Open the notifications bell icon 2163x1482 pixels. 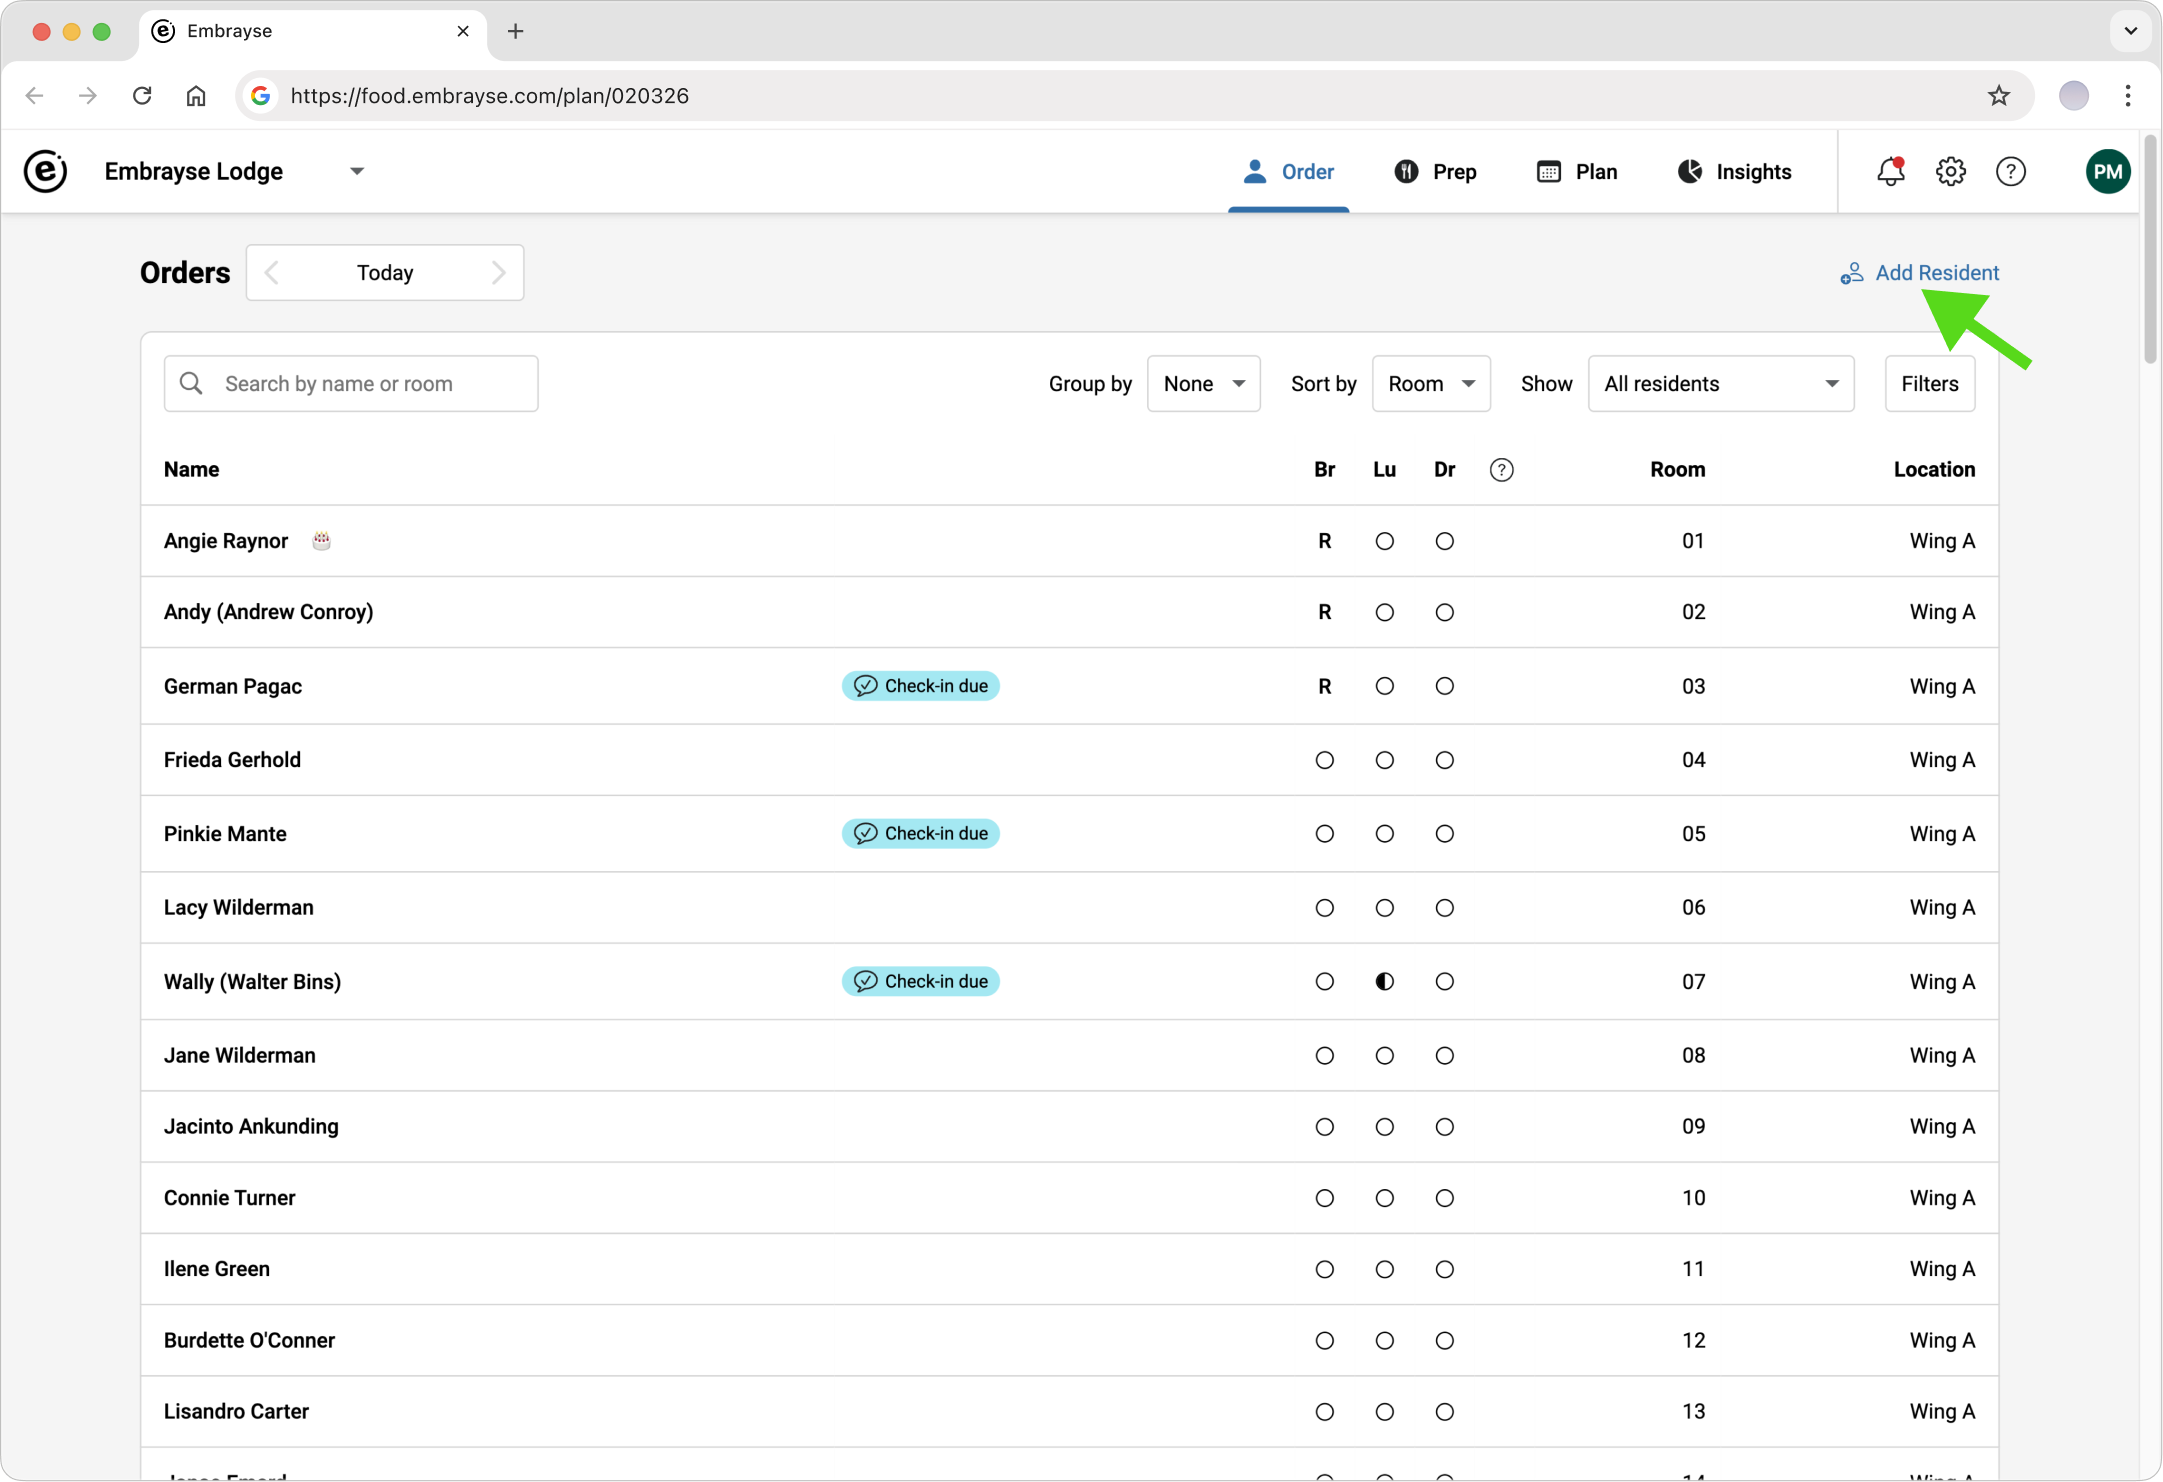(1890, 171)
